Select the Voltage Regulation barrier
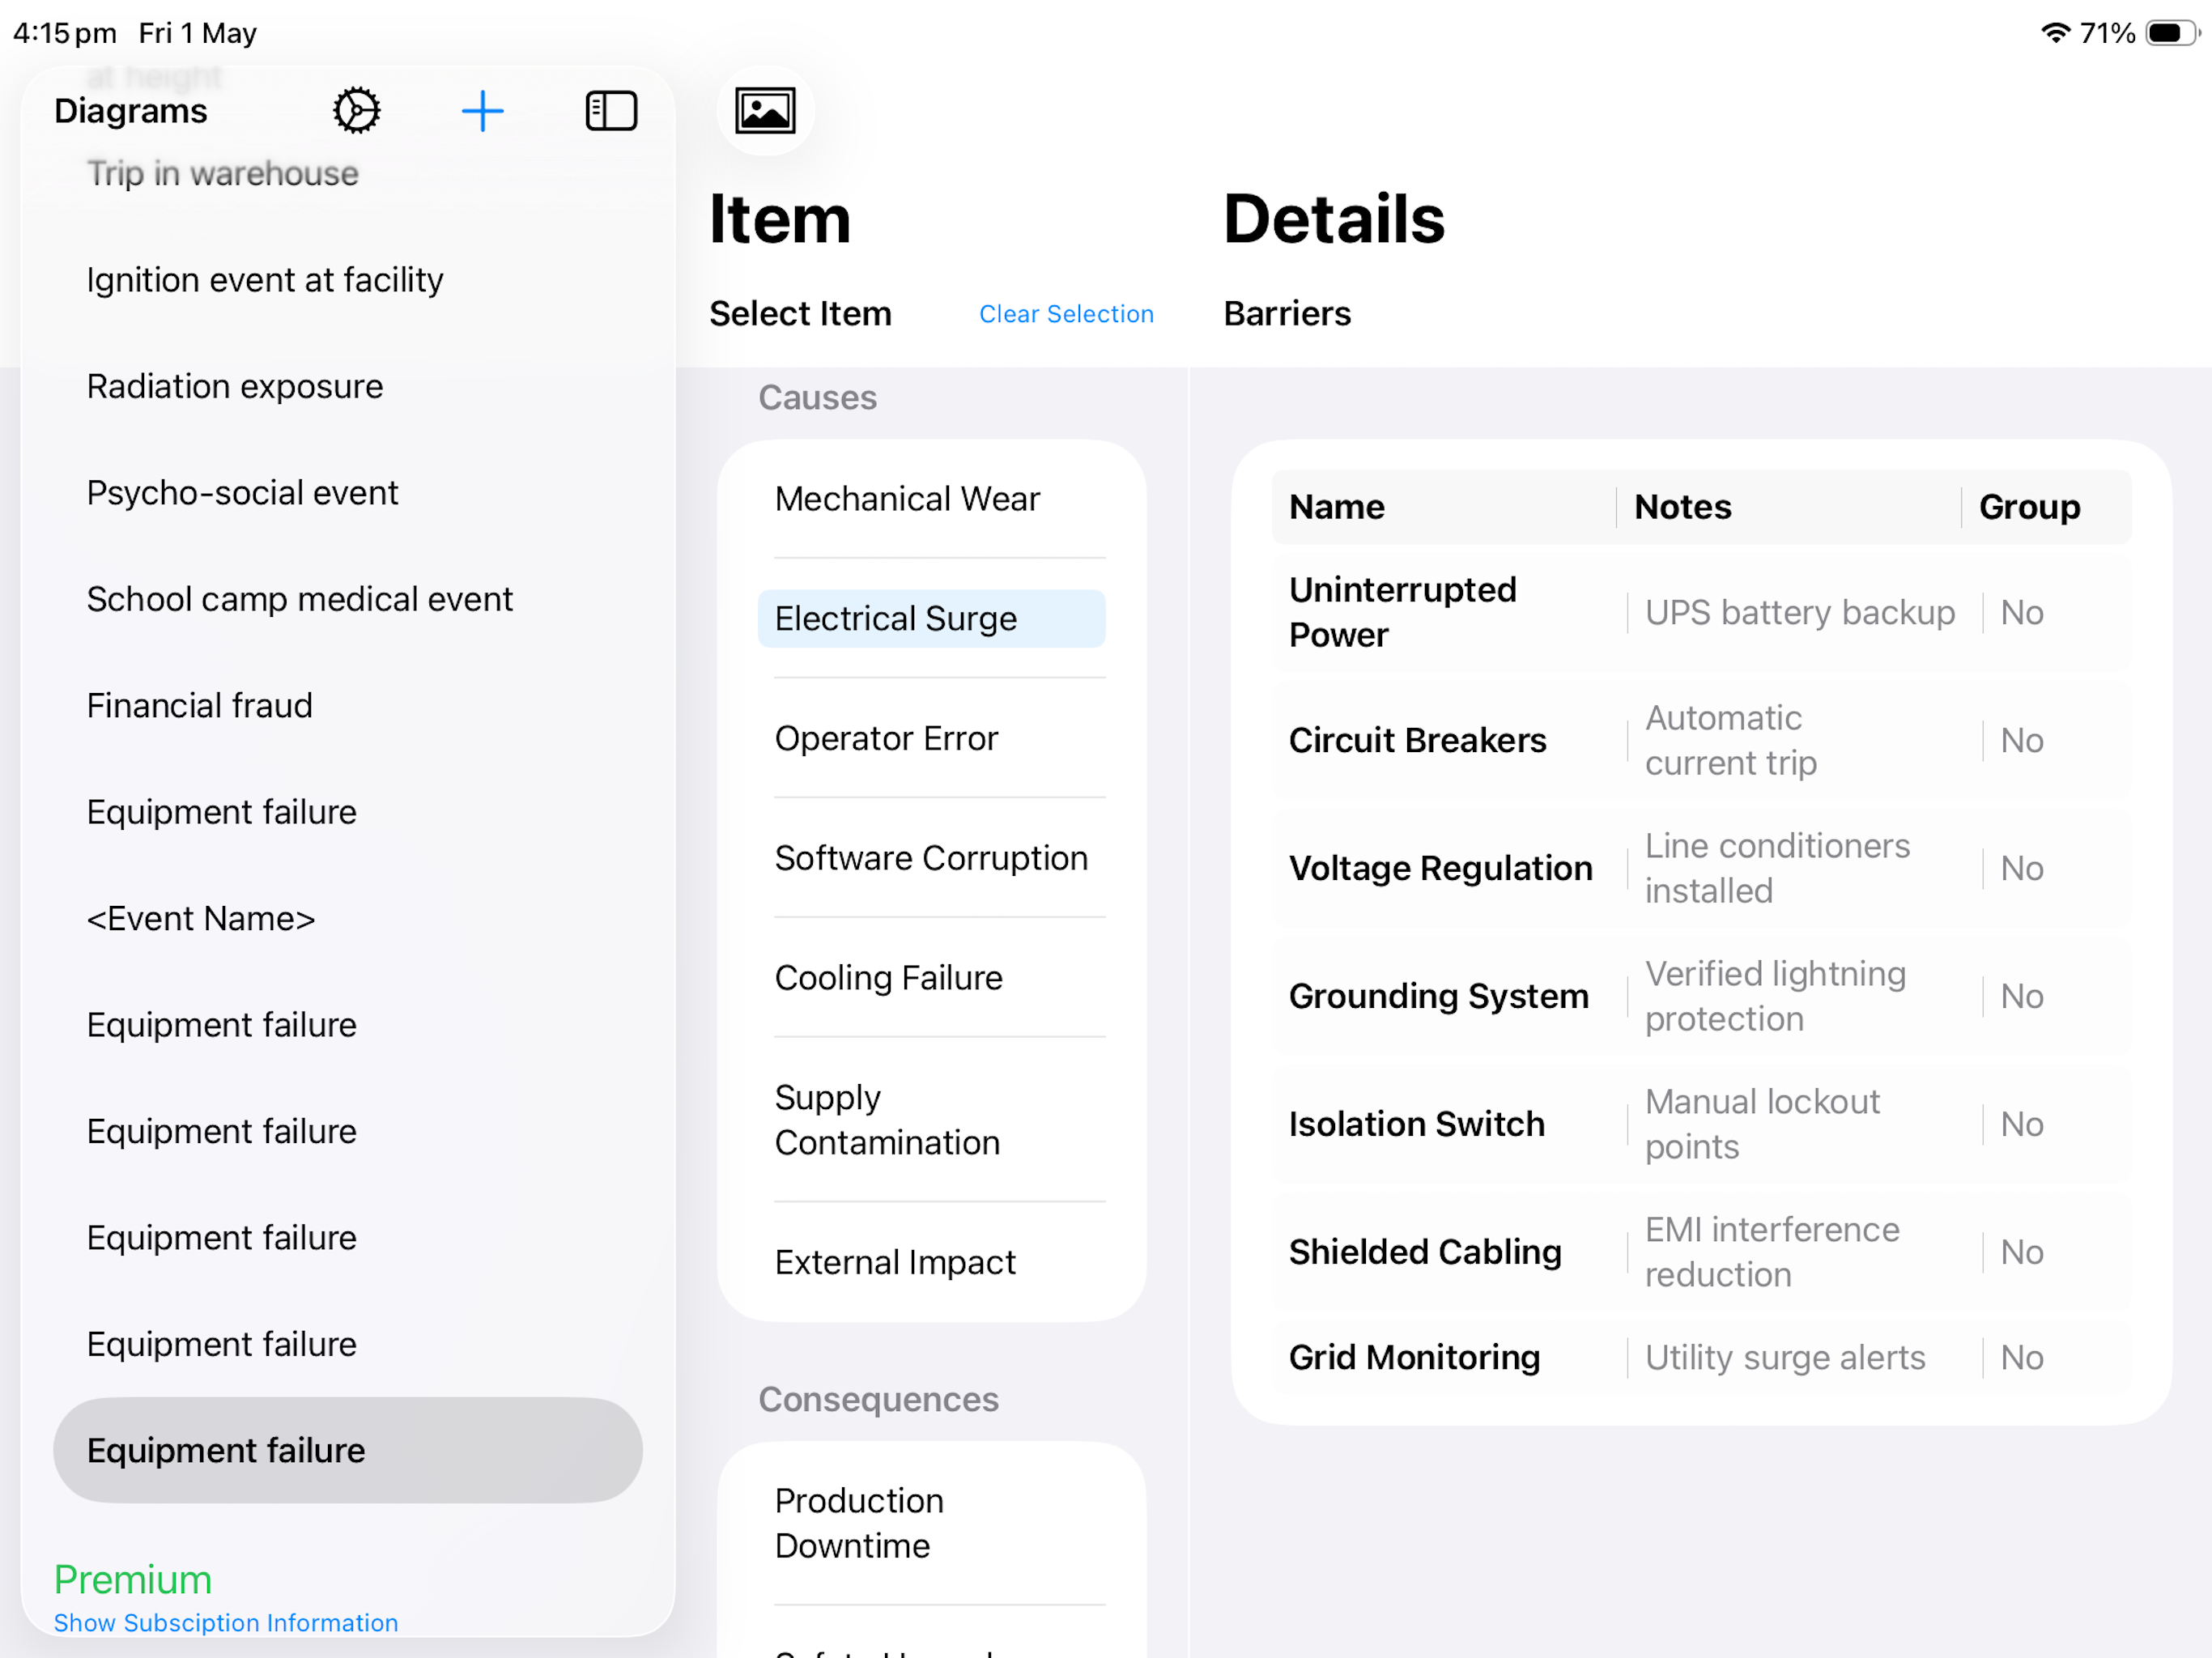The height and width of the screenshot is (1658, 2212). (1440, 868)
